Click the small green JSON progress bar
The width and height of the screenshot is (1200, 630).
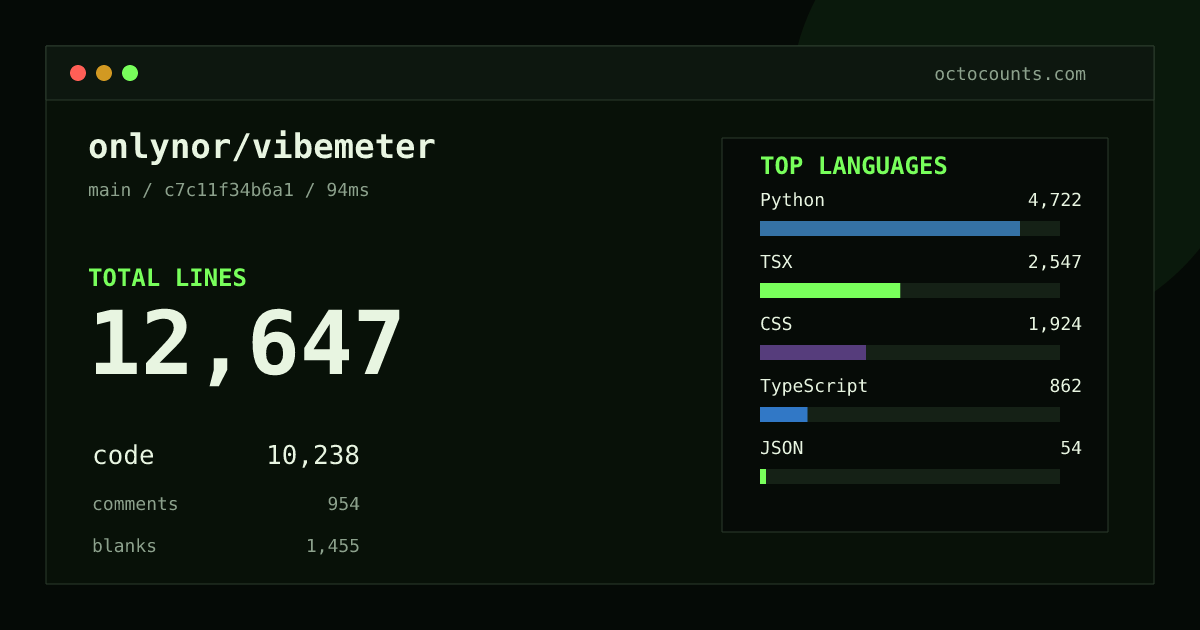click(763, 476)
